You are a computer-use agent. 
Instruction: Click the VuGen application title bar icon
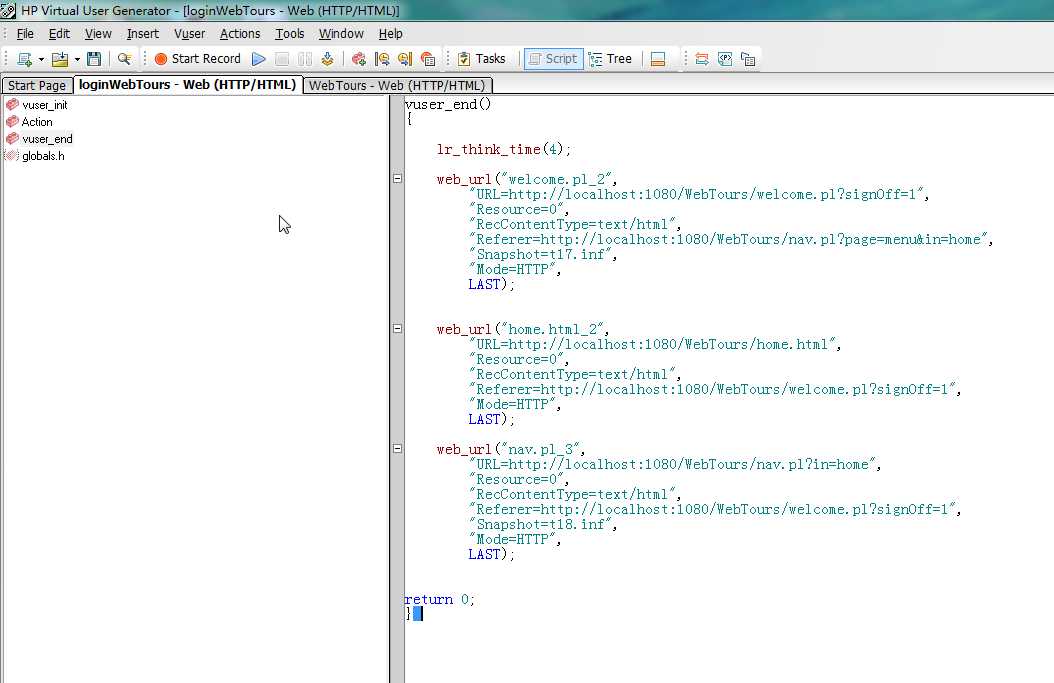pos(8,10)
